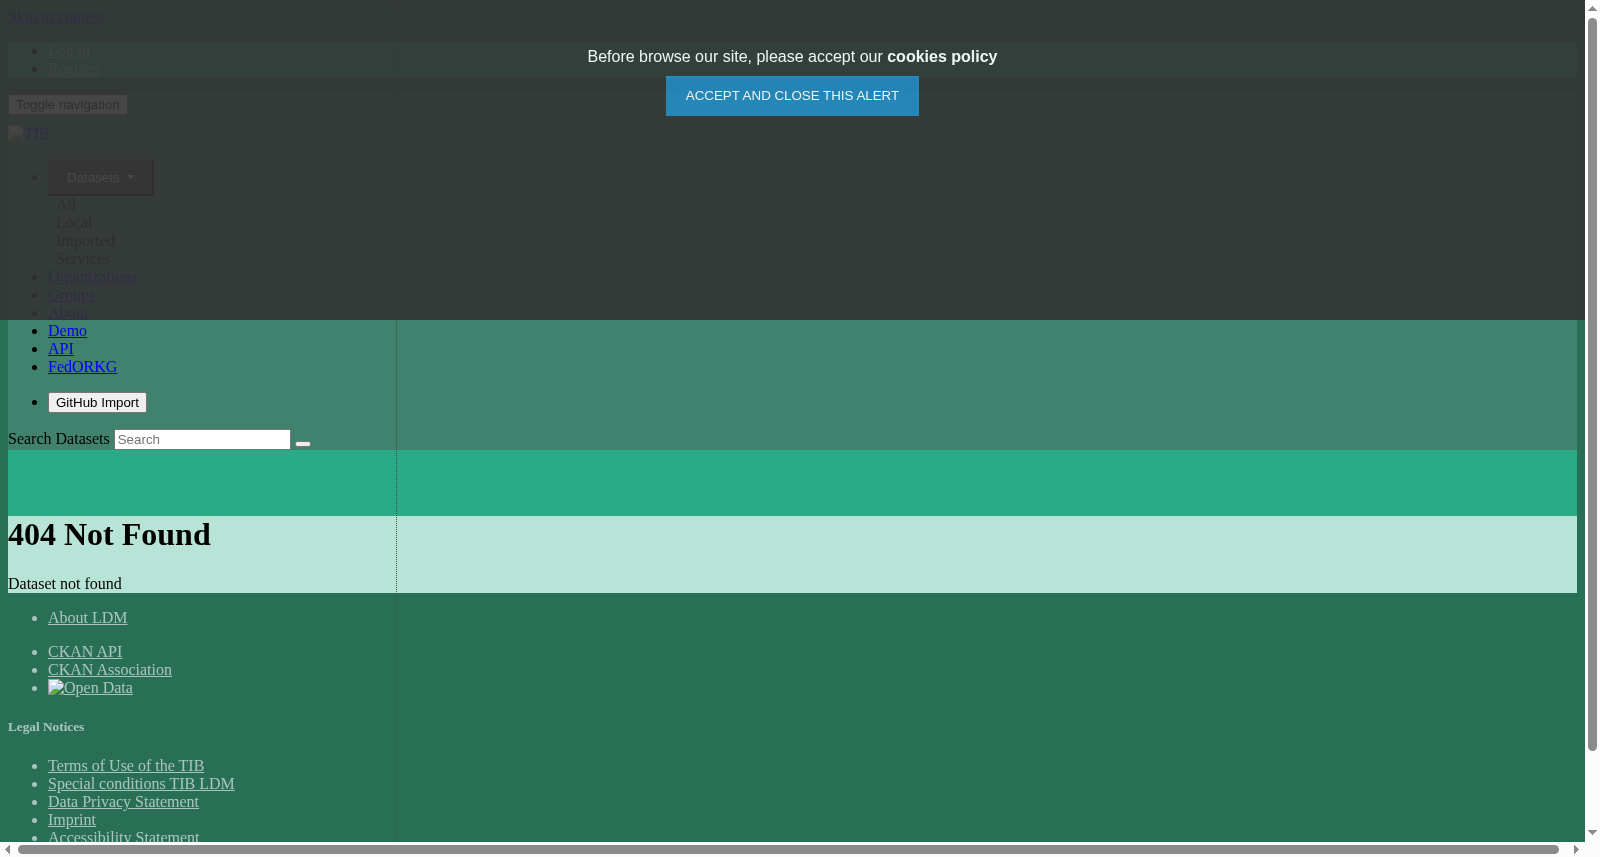Click the GitHub Import button

(97, 403)
